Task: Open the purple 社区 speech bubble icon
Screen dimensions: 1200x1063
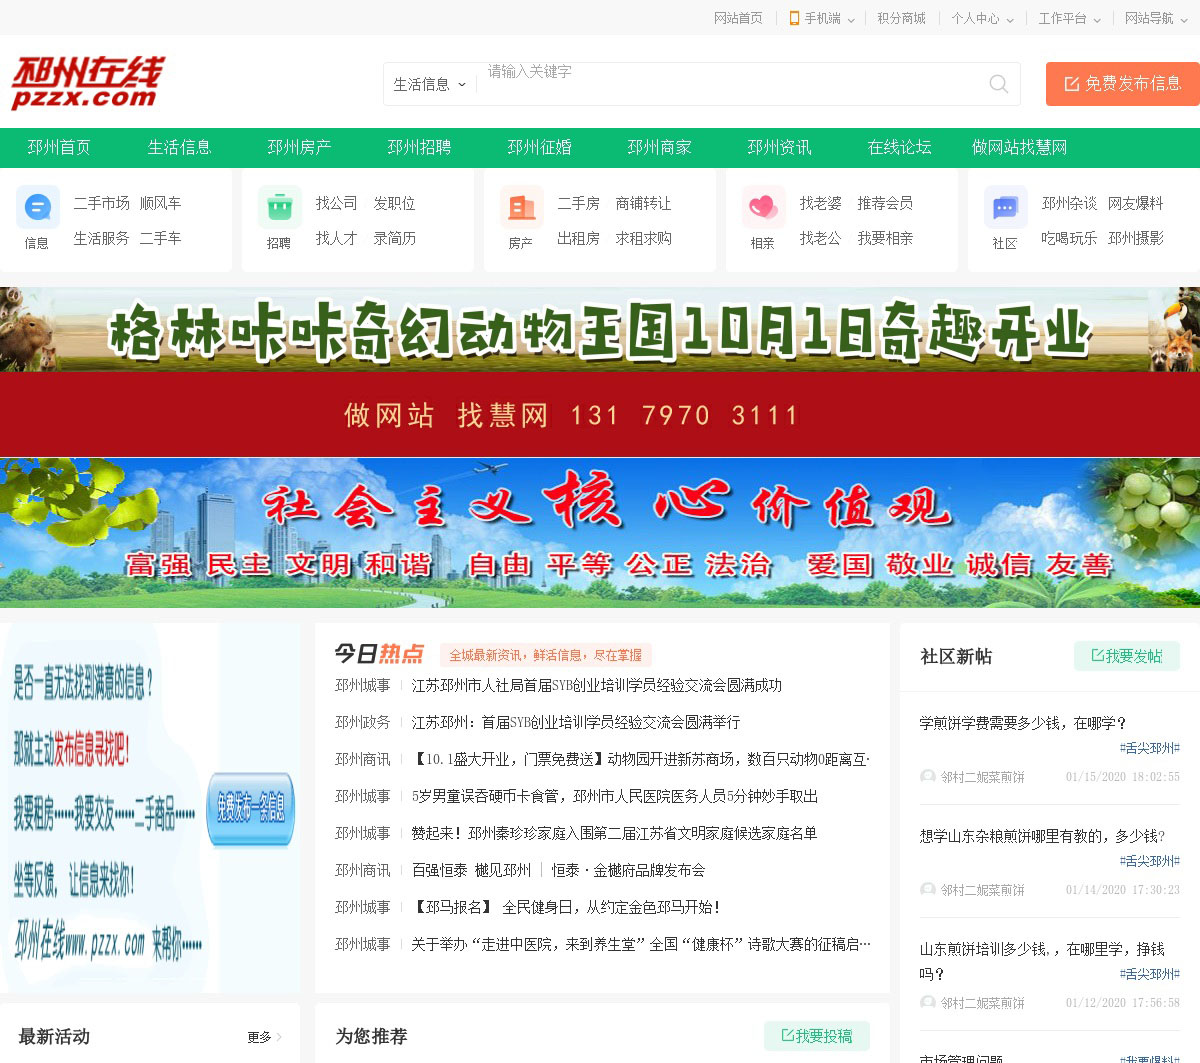Action: (1005, 207)
